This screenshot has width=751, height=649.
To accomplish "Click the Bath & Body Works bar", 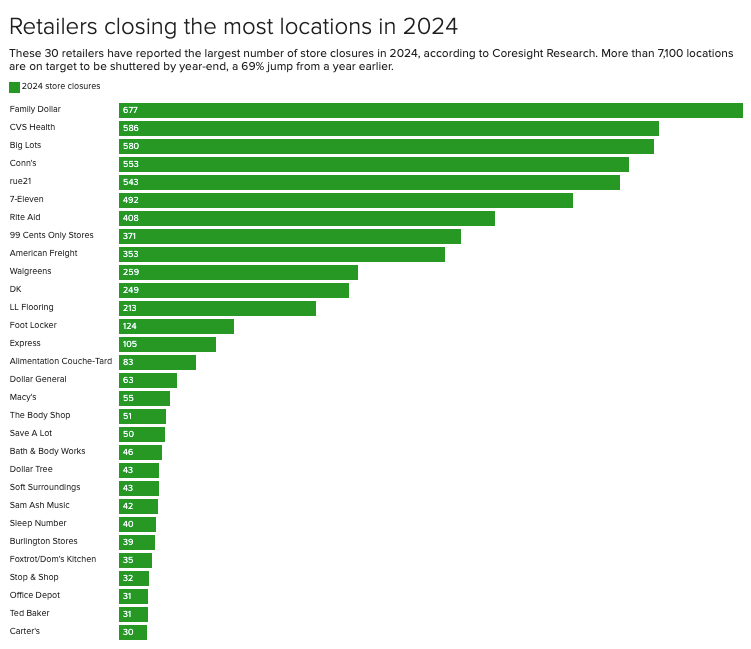I will click(140, 452).
